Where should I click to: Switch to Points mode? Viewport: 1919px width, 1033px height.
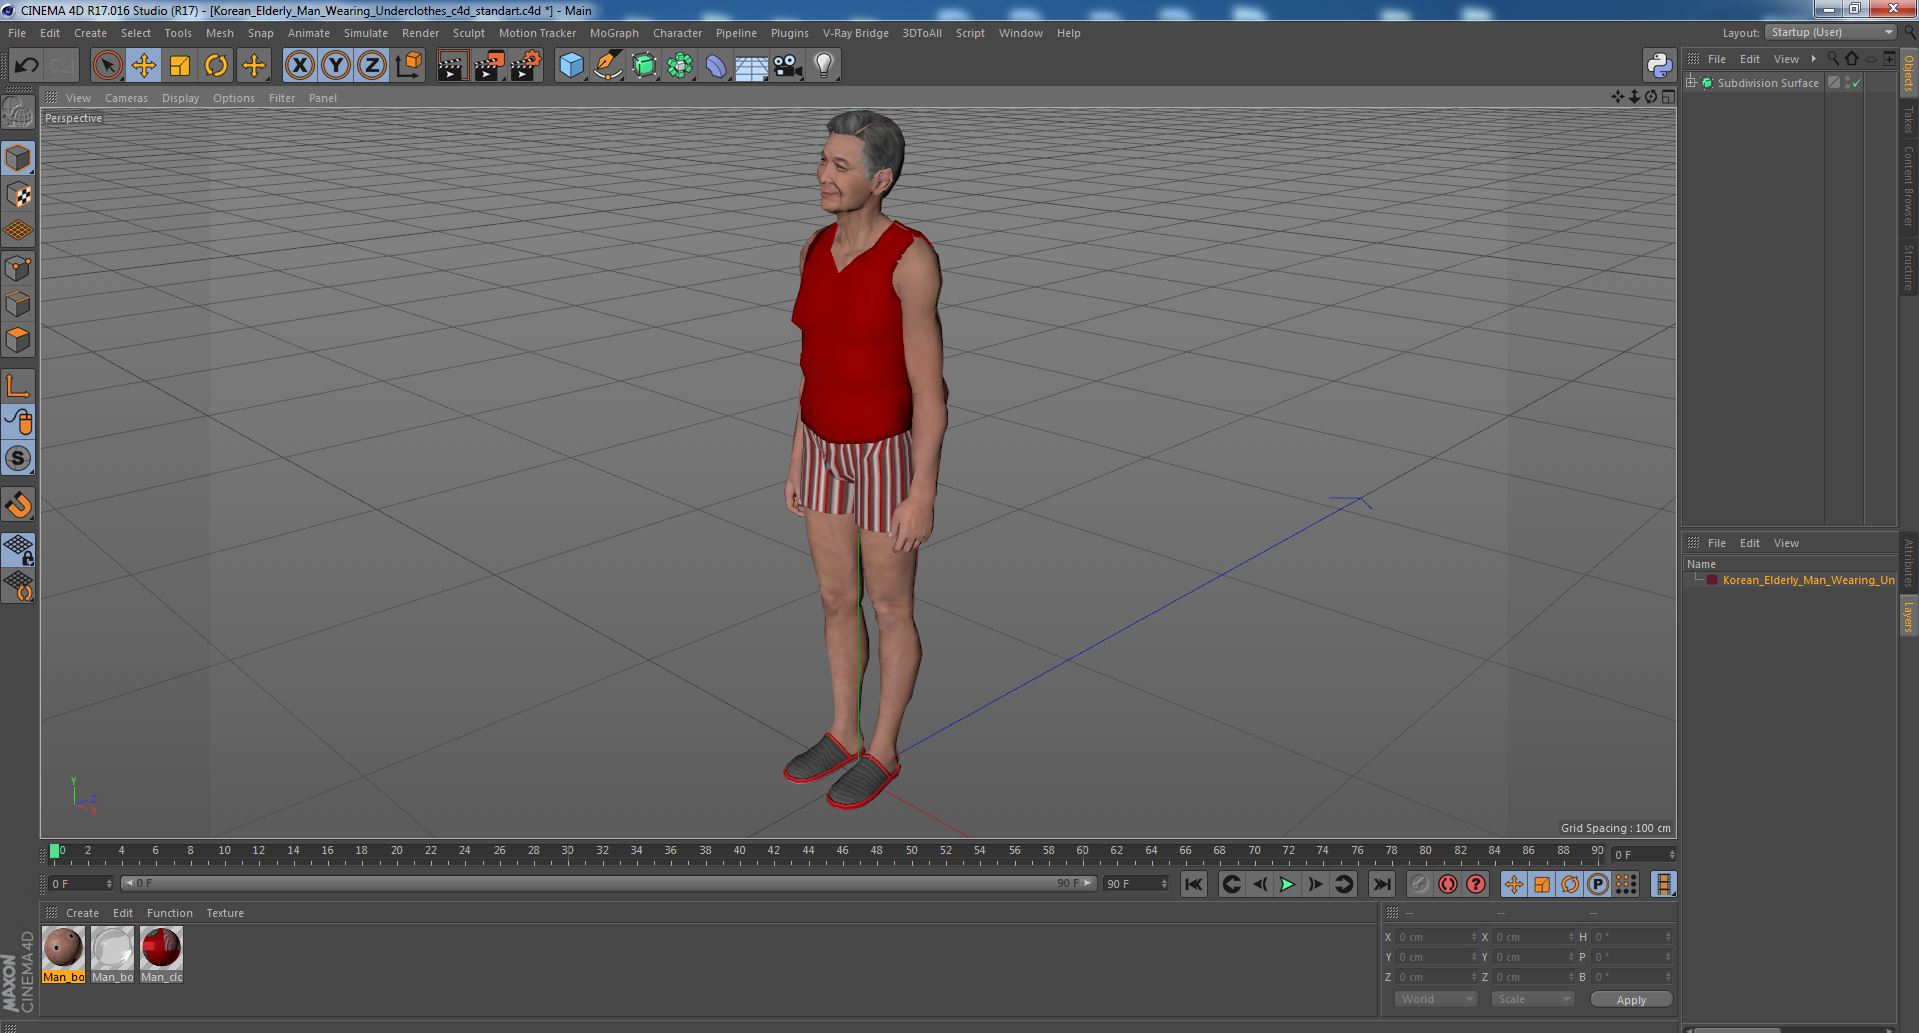pos(18,268)
